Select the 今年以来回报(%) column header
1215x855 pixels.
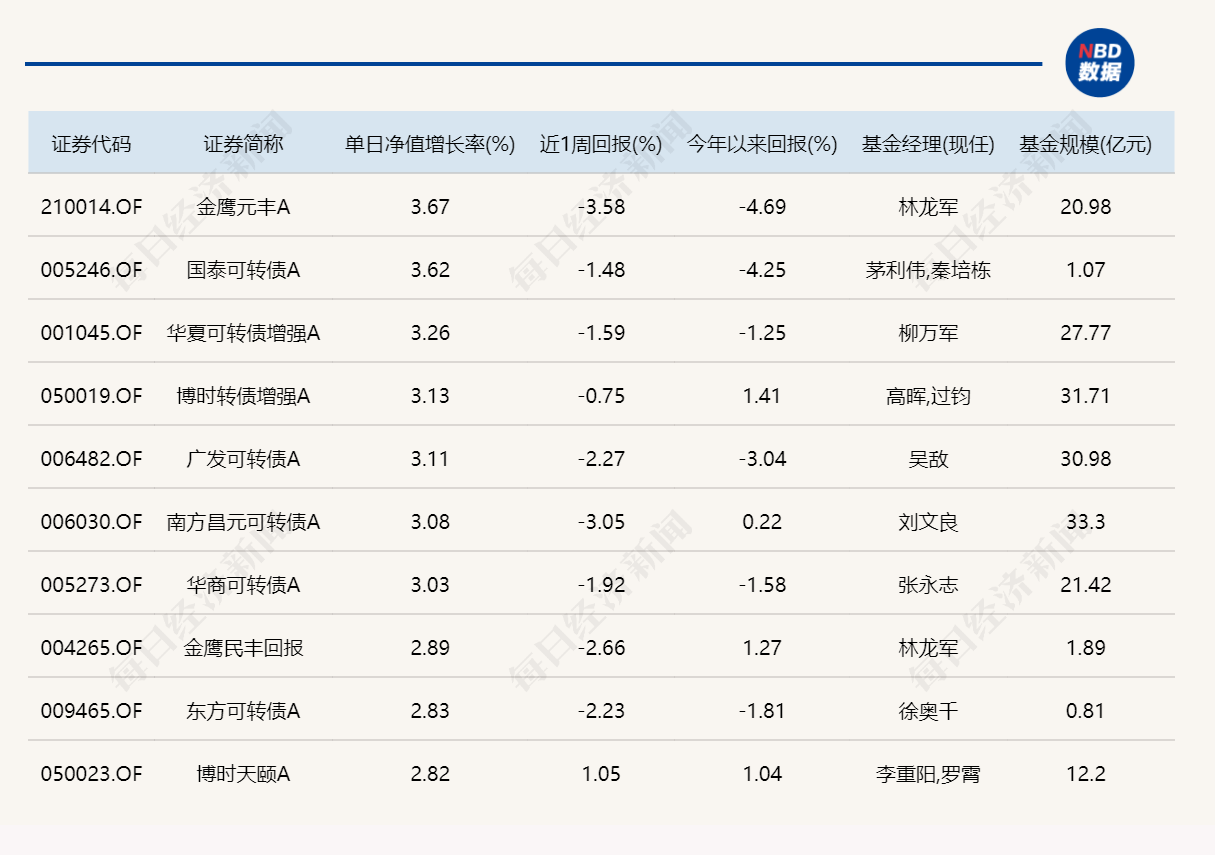[x=762, y=144]
